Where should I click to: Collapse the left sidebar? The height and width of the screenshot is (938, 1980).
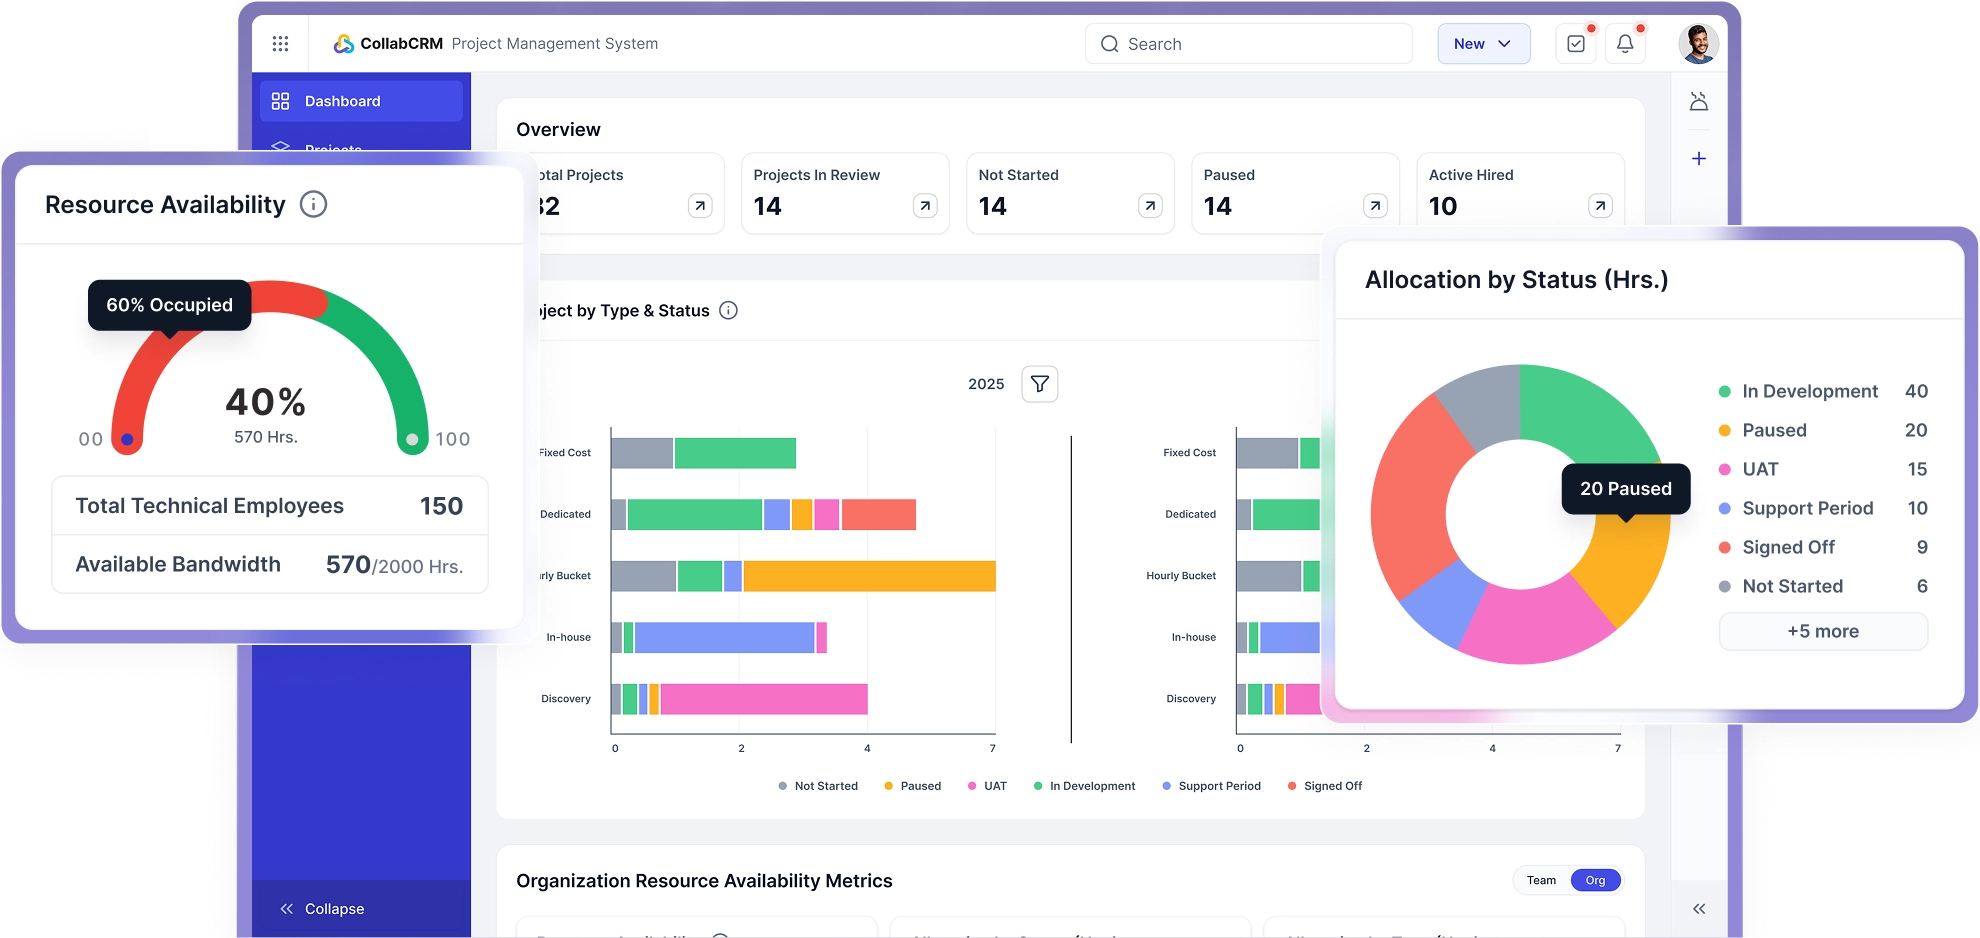(323, 909)
